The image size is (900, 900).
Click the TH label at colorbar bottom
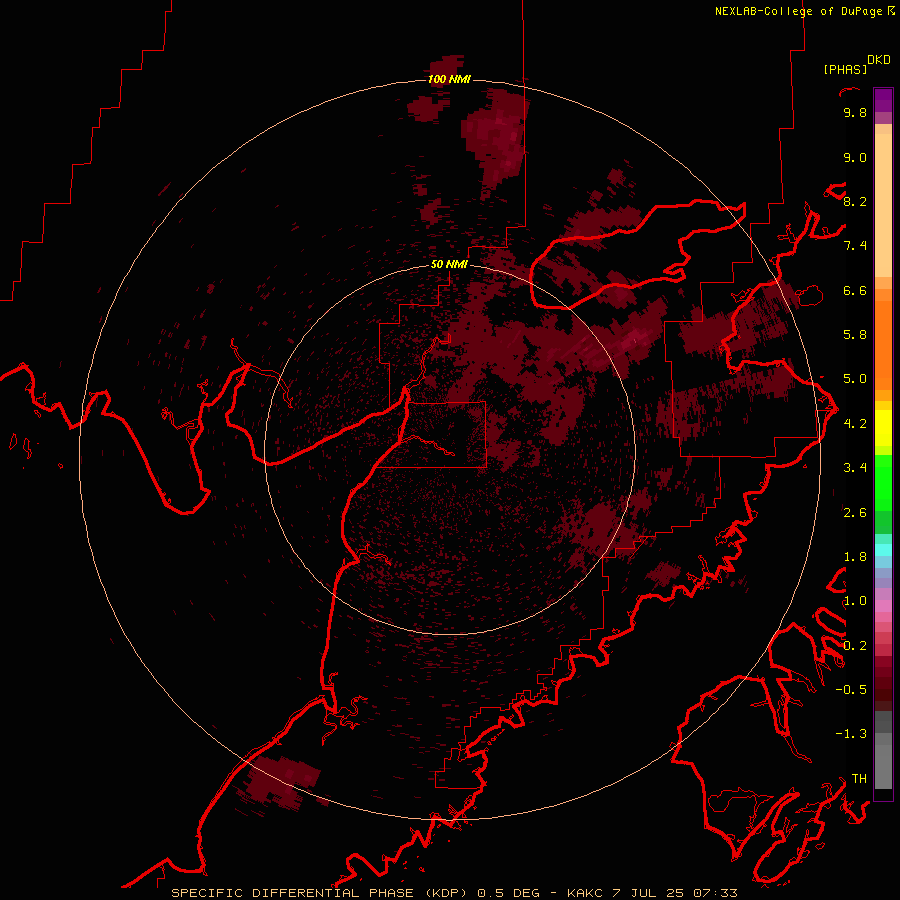click(859, 779)
